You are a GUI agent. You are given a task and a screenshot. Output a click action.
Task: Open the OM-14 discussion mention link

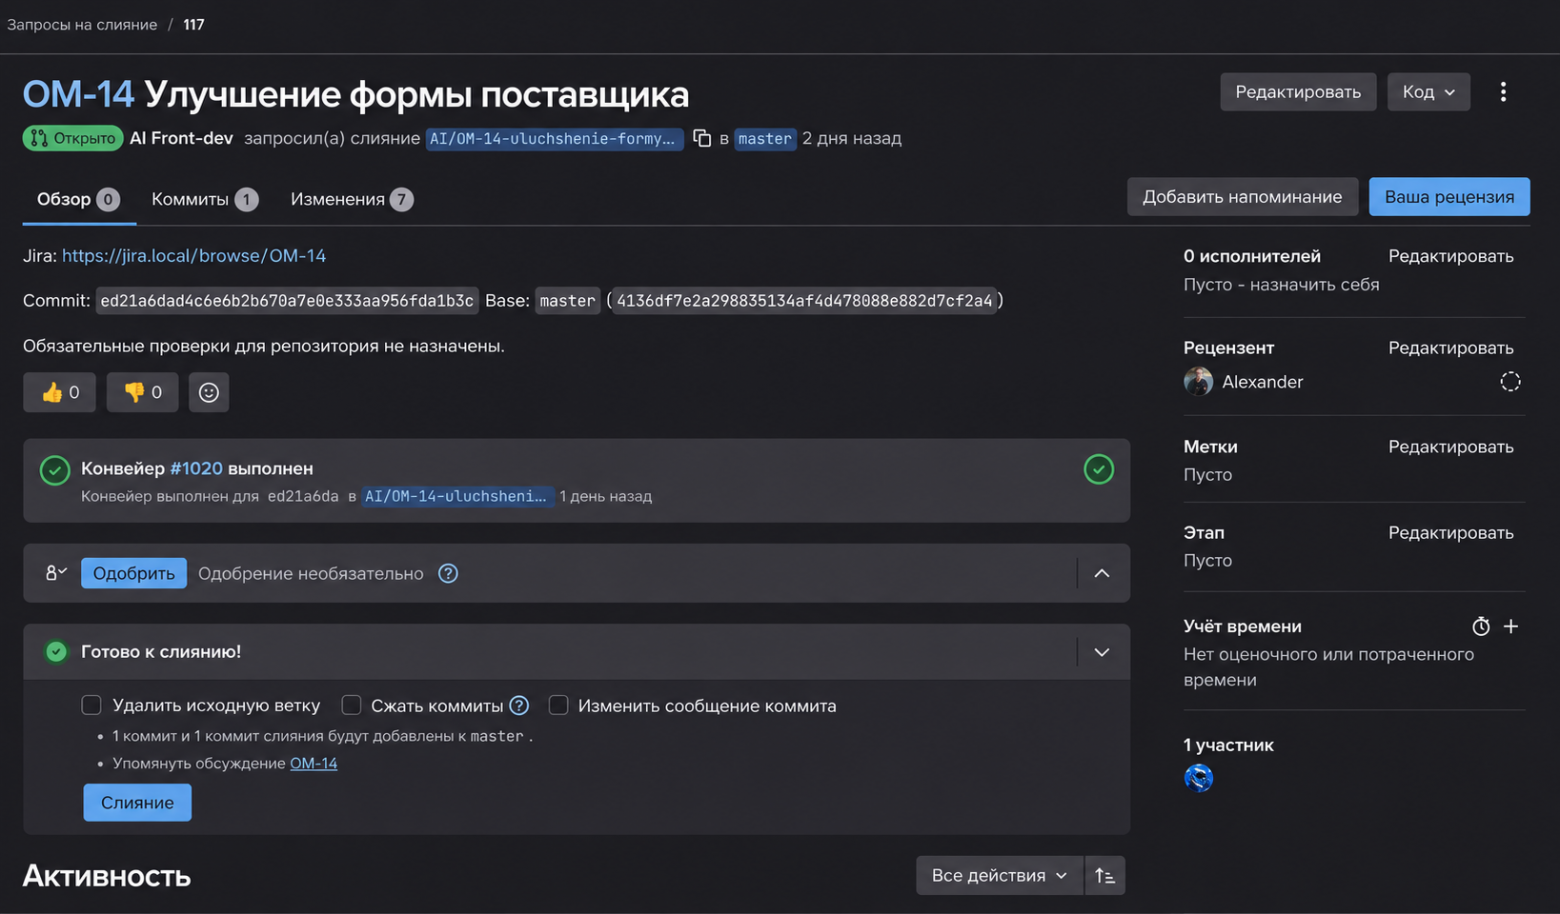tap(313, 763)
